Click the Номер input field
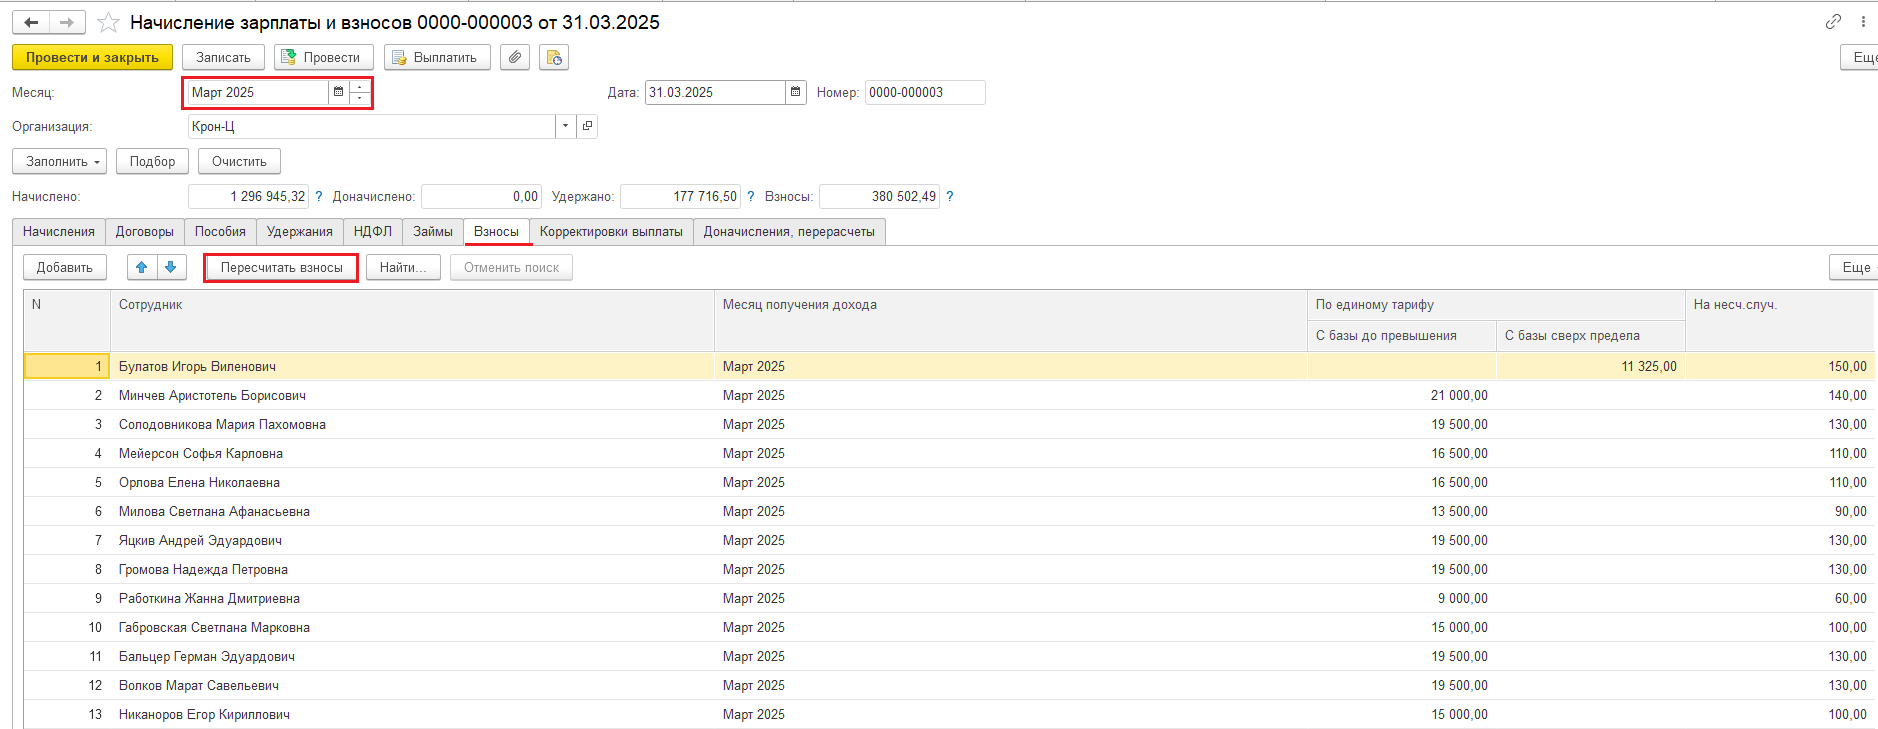 [x=924, y=92]
